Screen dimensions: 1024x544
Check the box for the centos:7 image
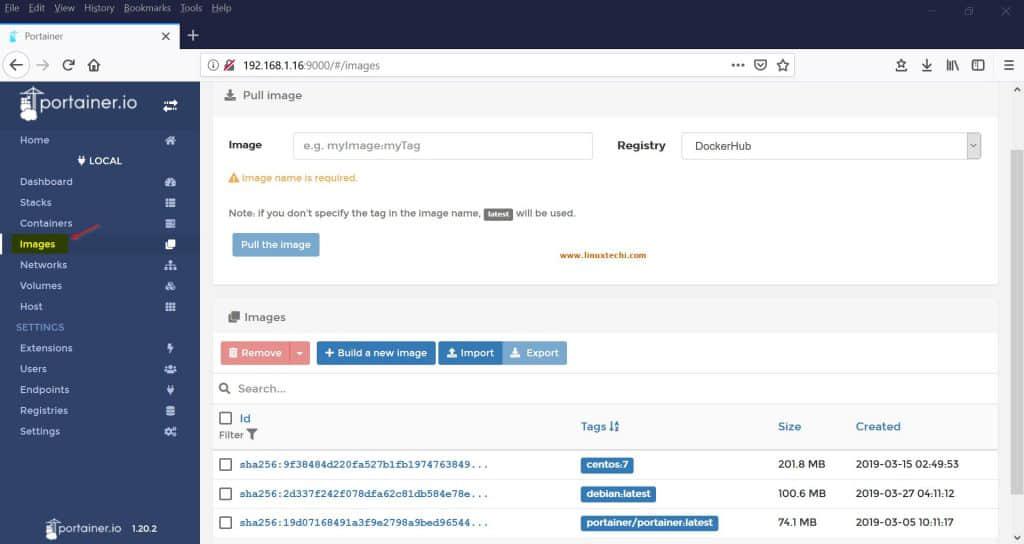[226, 465]
